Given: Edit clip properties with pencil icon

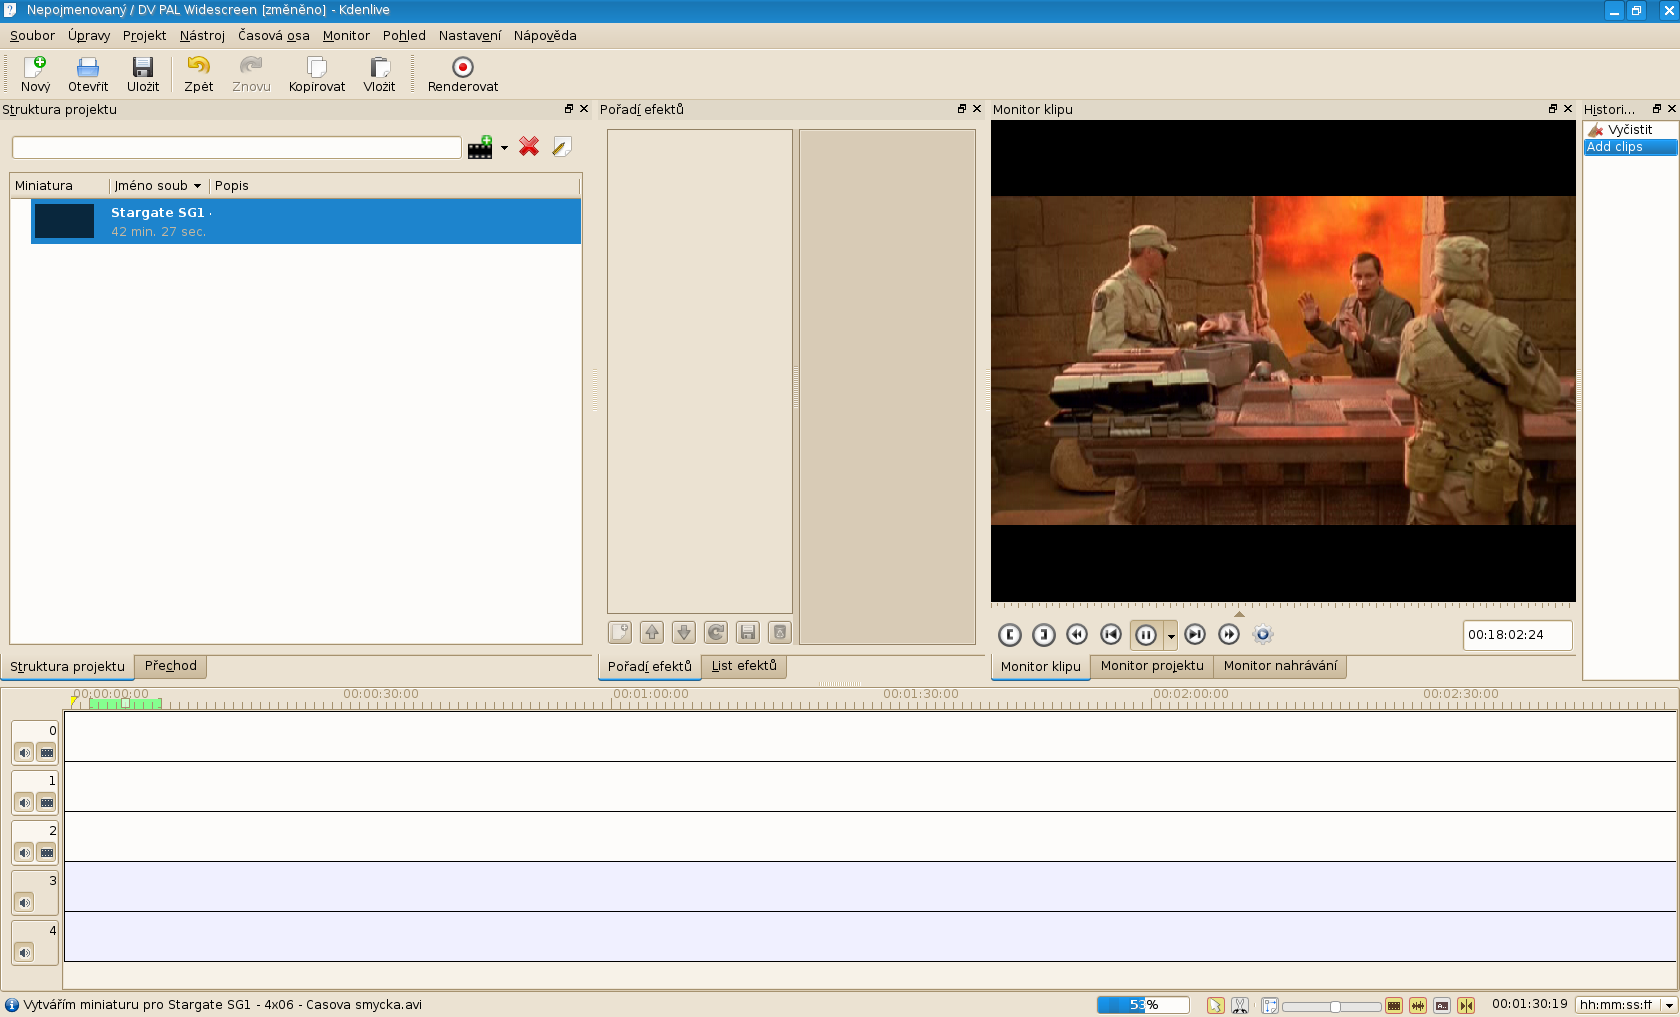Looking at the screenshot, I should (x=562, y=147).
